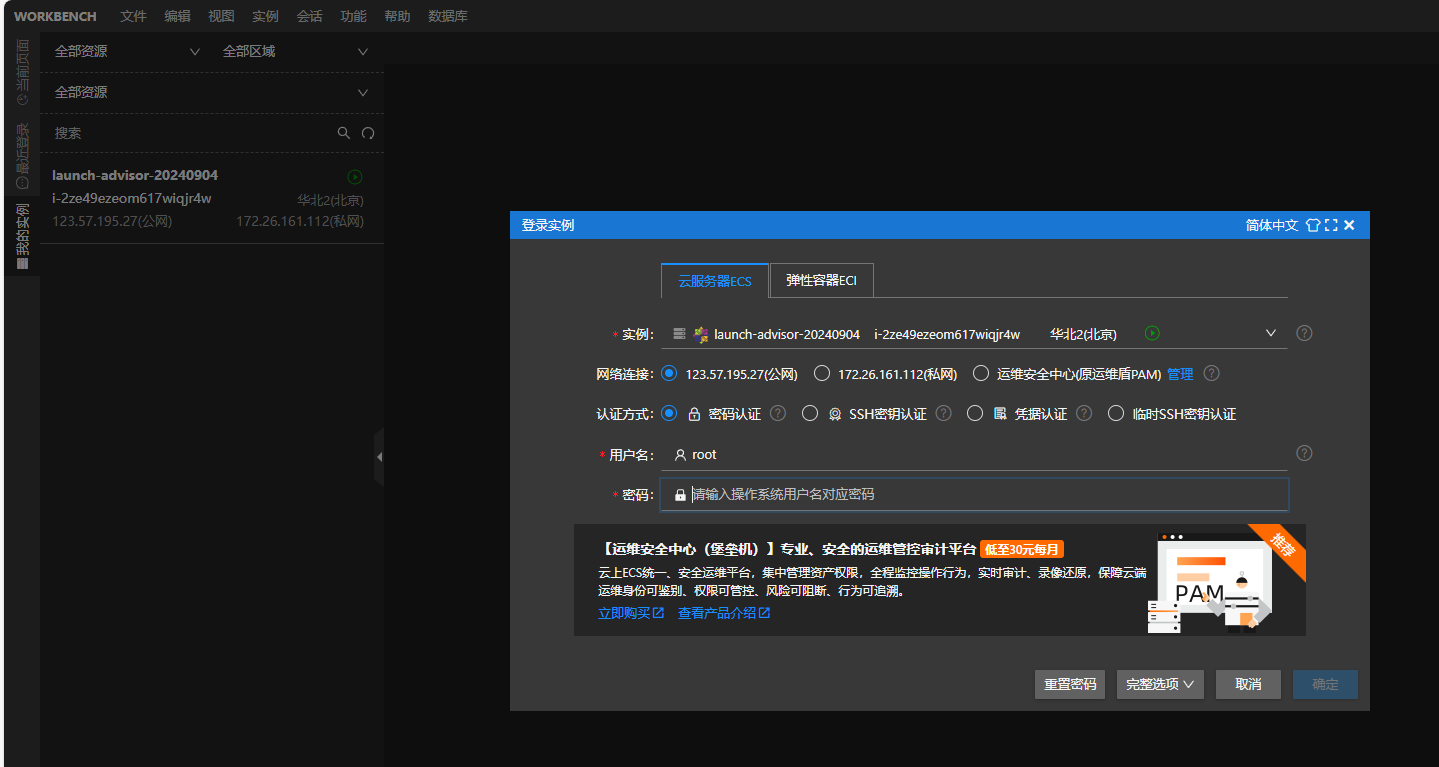
Task: Expand the instance selector dropdown arrow
Action: [x=1271, y=333]
